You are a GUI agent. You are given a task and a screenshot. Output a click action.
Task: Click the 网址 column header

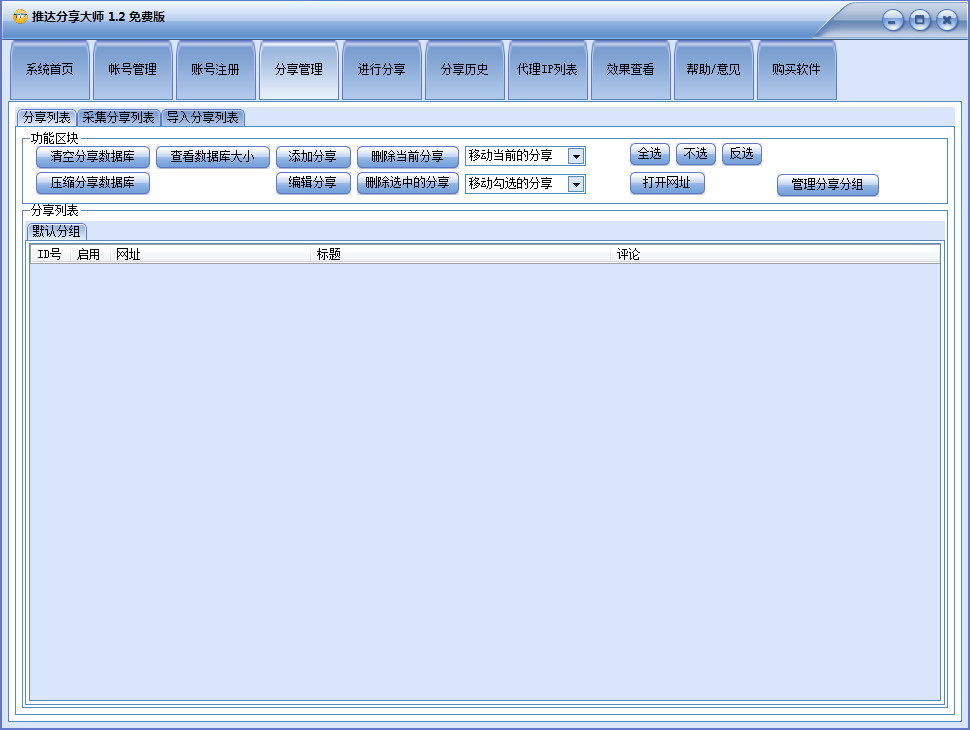210,254
